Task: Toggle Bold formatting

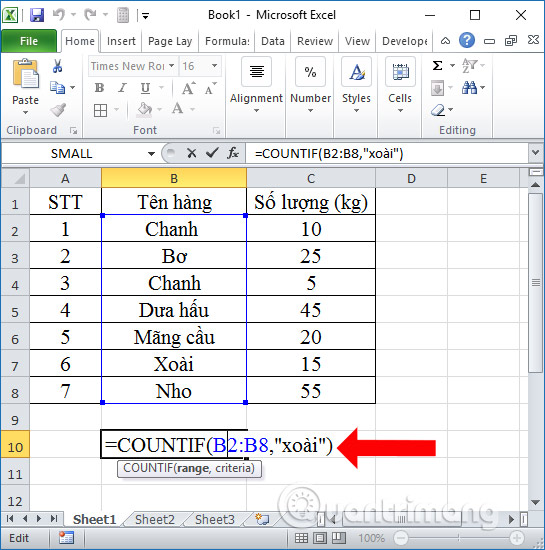Action: pos(100,88)
